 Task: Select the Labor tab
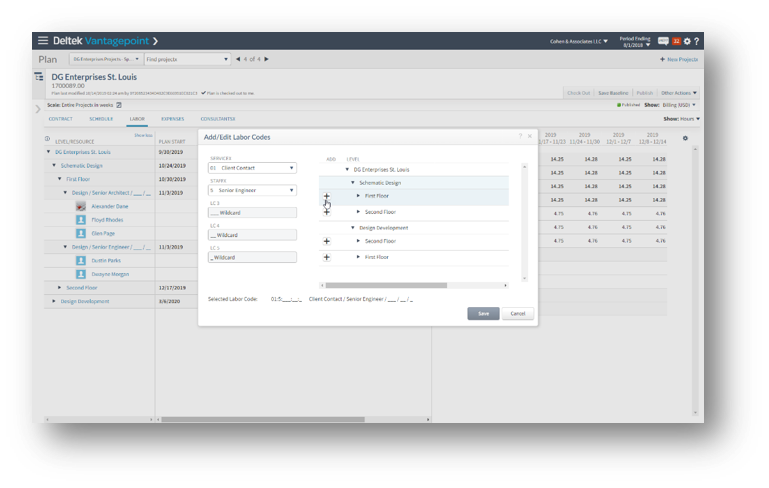coord(137,119)
